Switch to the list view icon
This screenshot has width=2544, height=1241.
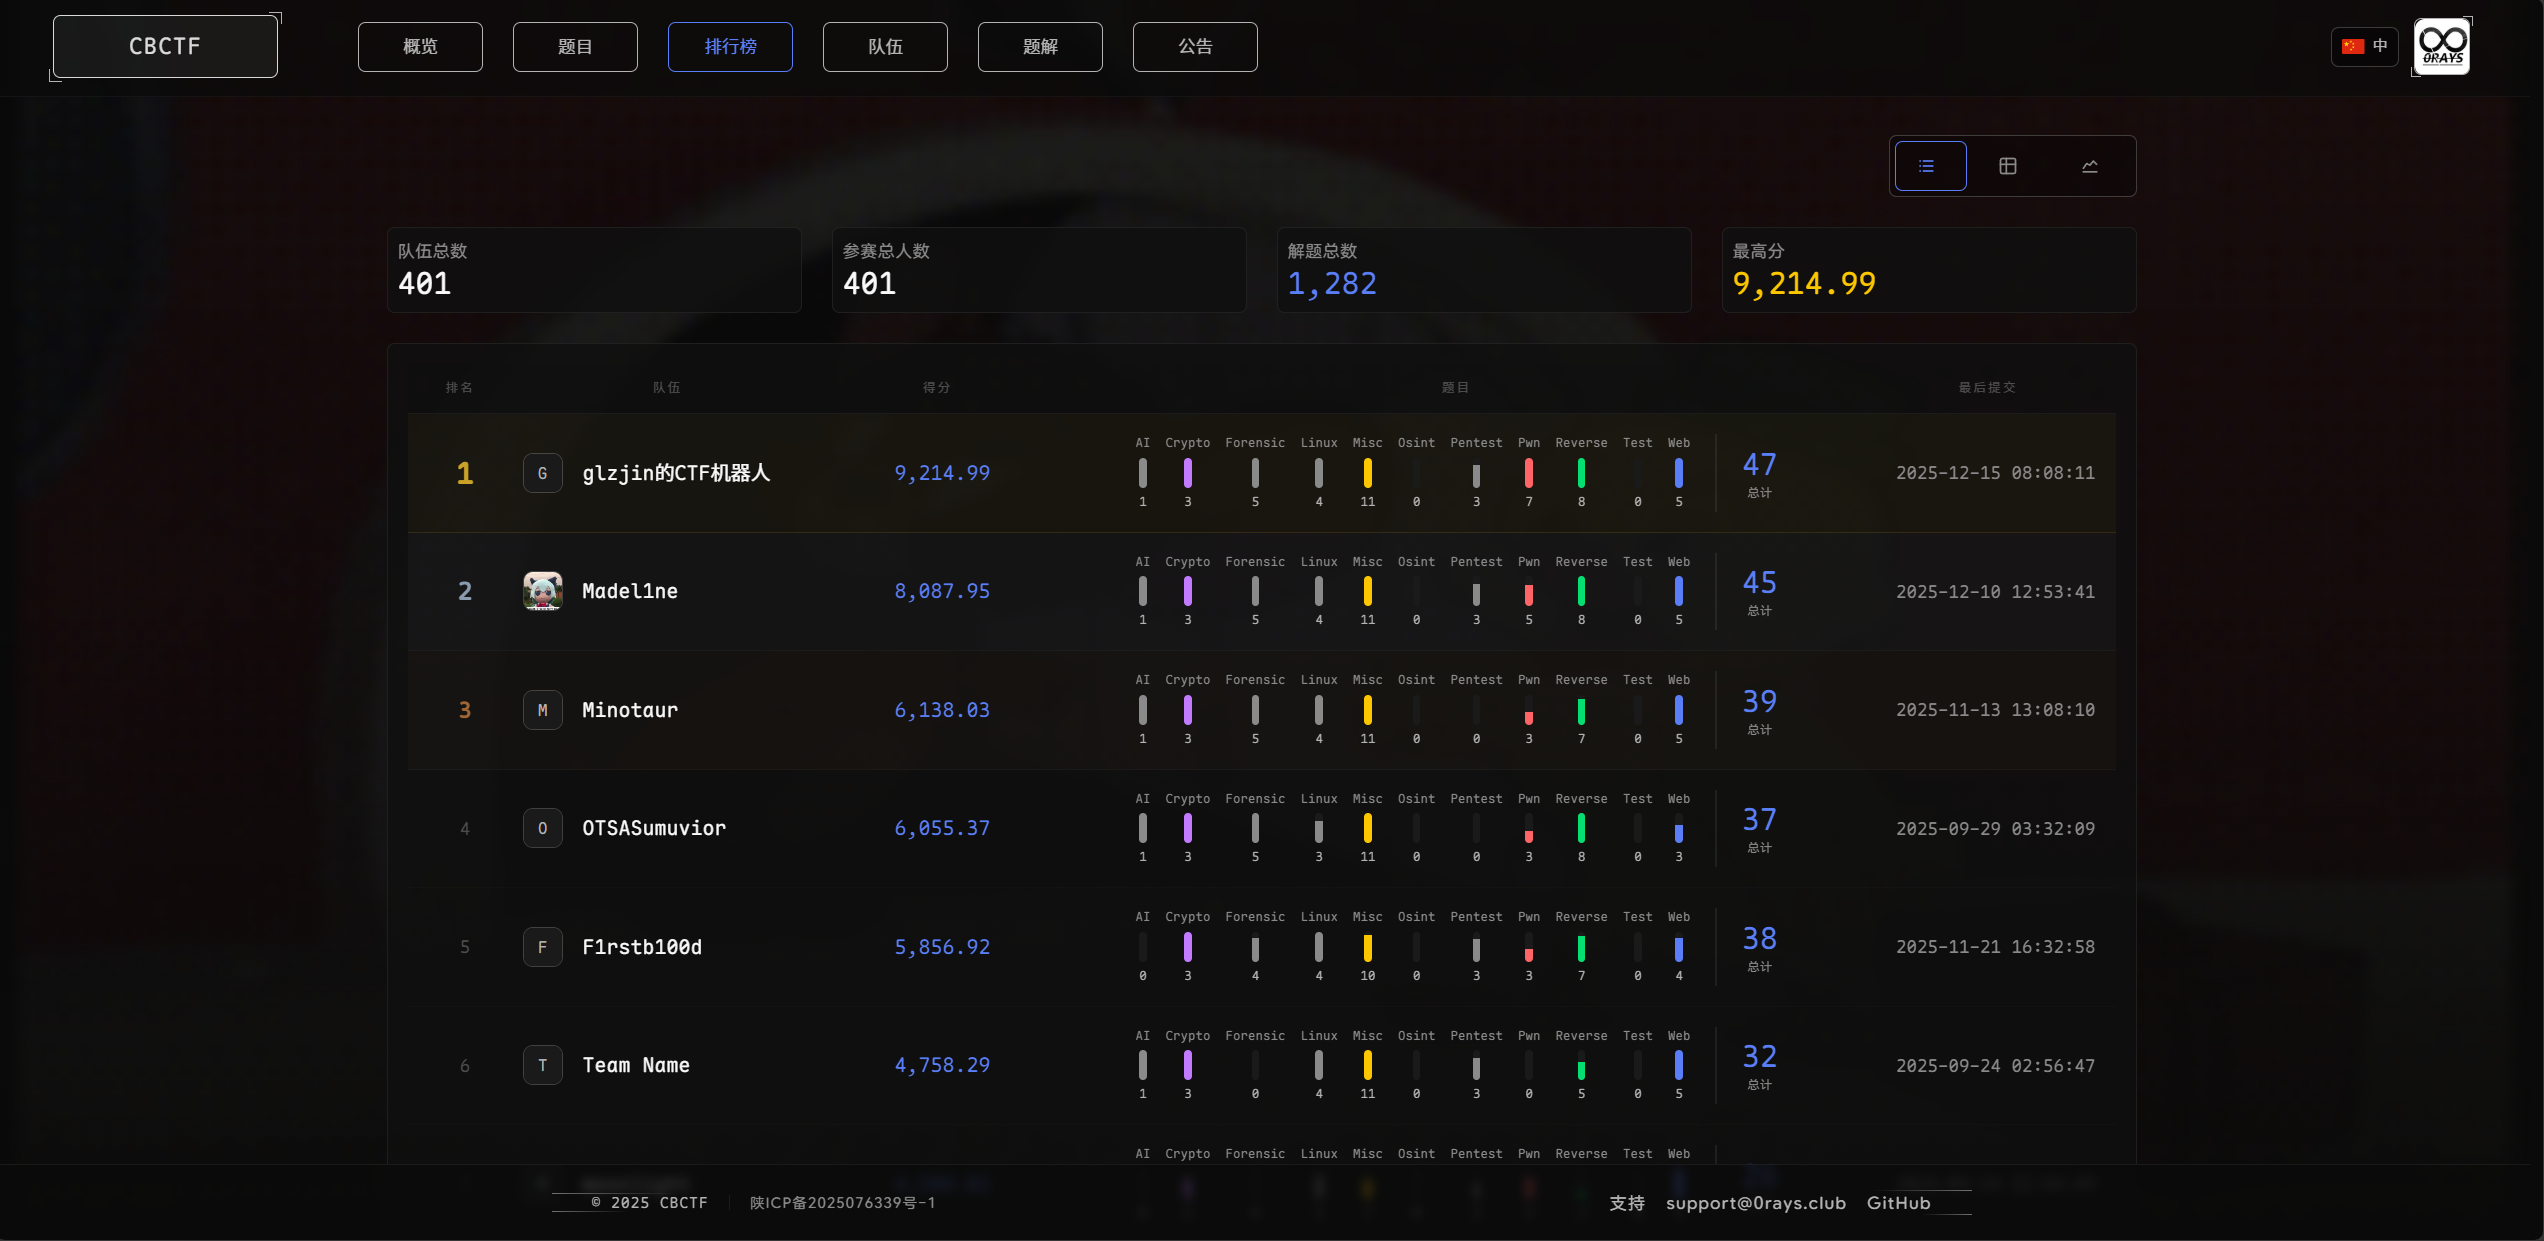click(x=1930, y=166)
